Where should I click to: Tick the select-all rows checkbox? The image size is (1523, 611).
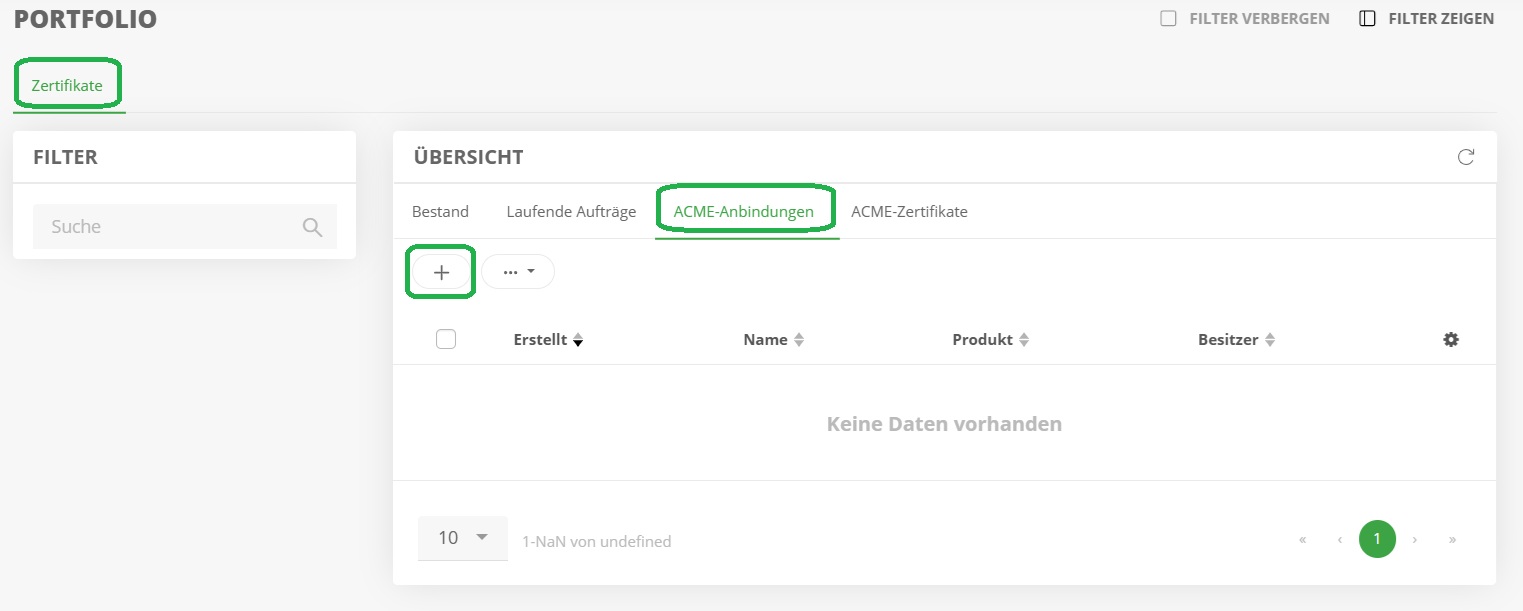point(446,340)
